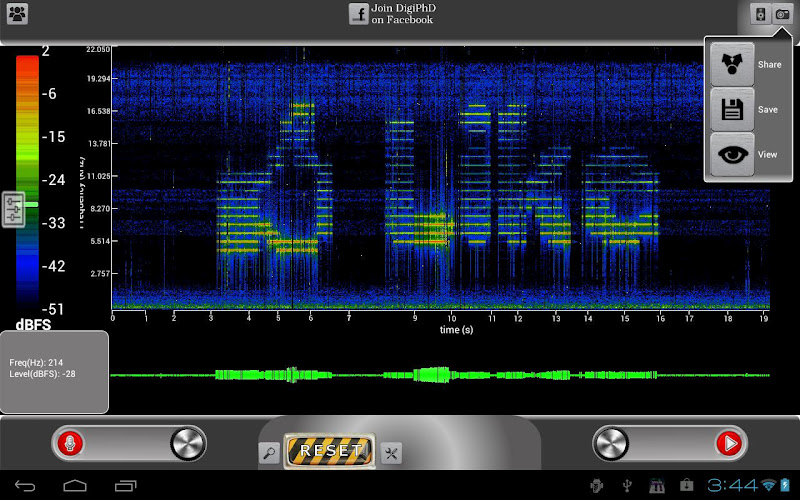The width and height of the screenshot is (800, 500).
Task: Tap the magnifier zoom icon
Action: pos(269,453)
